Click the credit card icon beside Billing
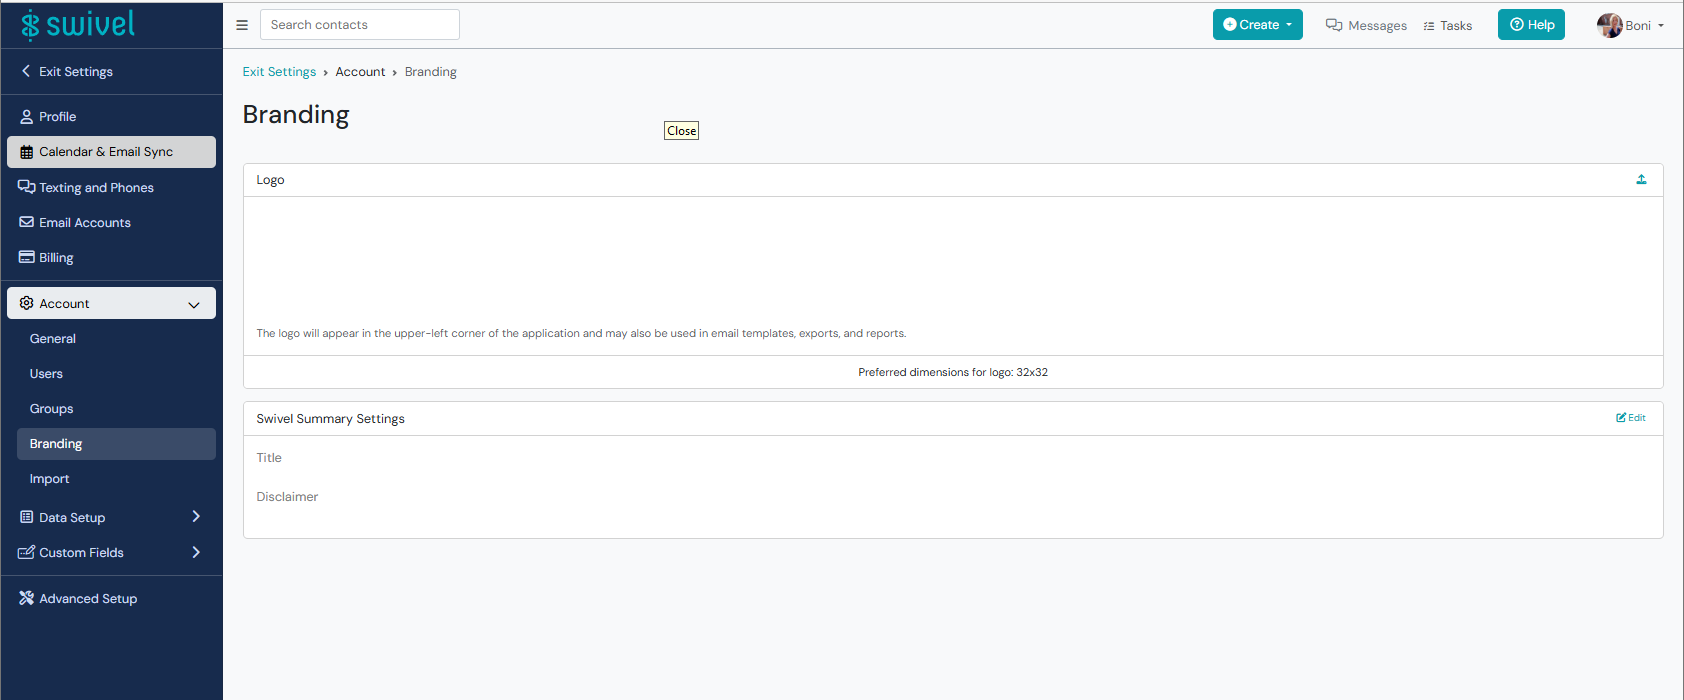Viewport: 1684px width, 700px height. 27,257
